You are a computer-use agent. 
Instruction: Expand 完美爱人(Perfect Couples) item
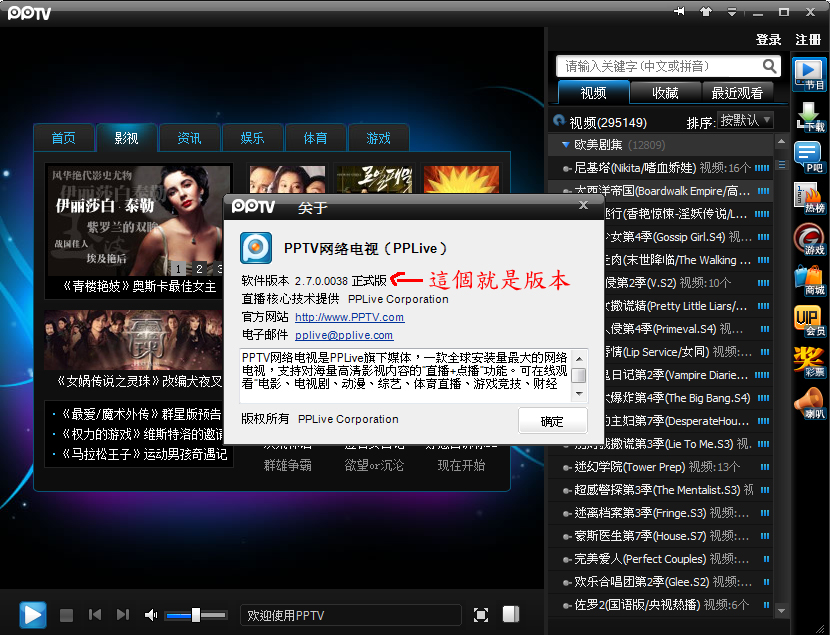(661, 559)
